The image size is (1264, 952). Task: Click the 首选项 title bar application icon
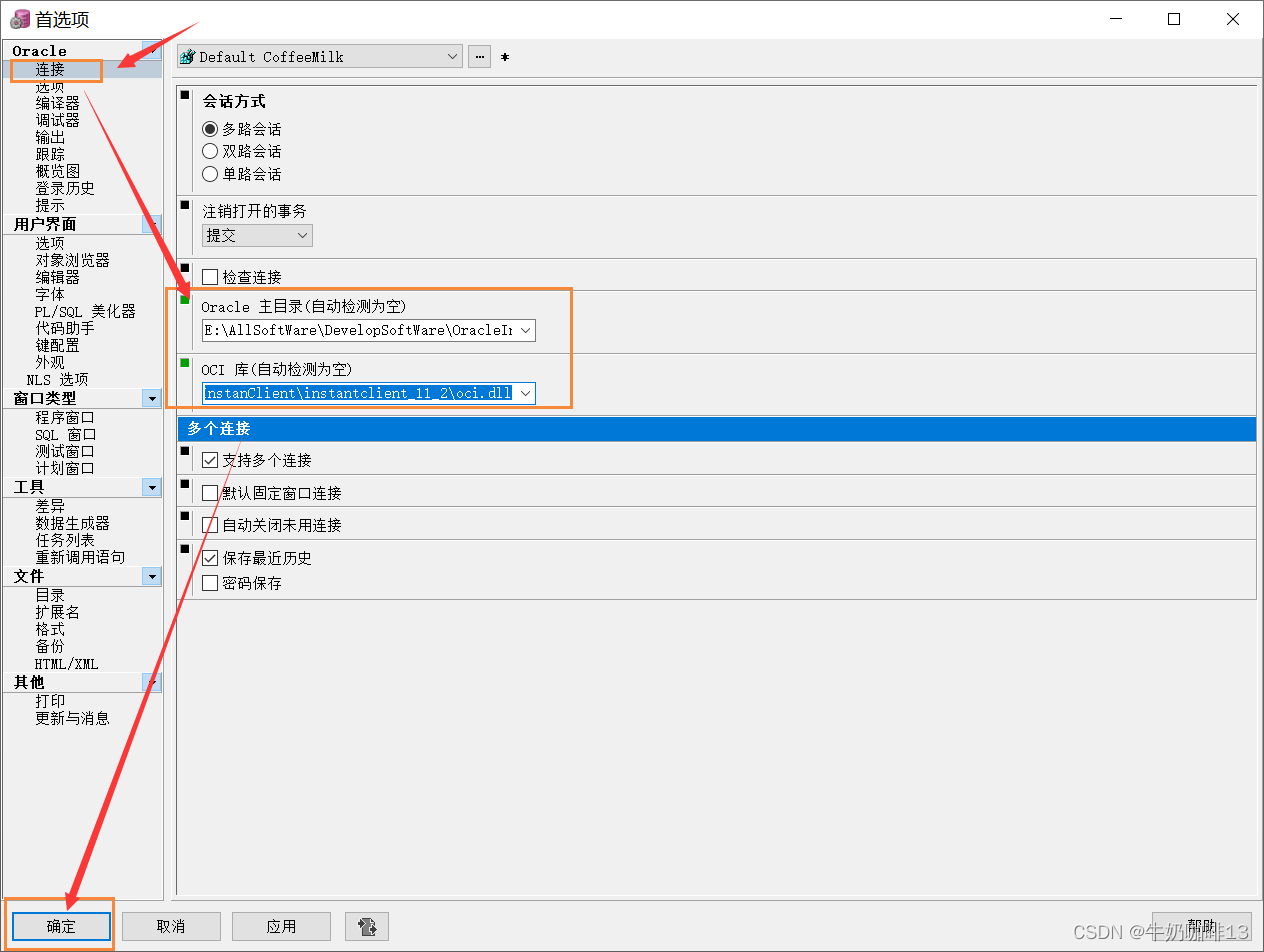pyautogui.click(x=18, y=17)
